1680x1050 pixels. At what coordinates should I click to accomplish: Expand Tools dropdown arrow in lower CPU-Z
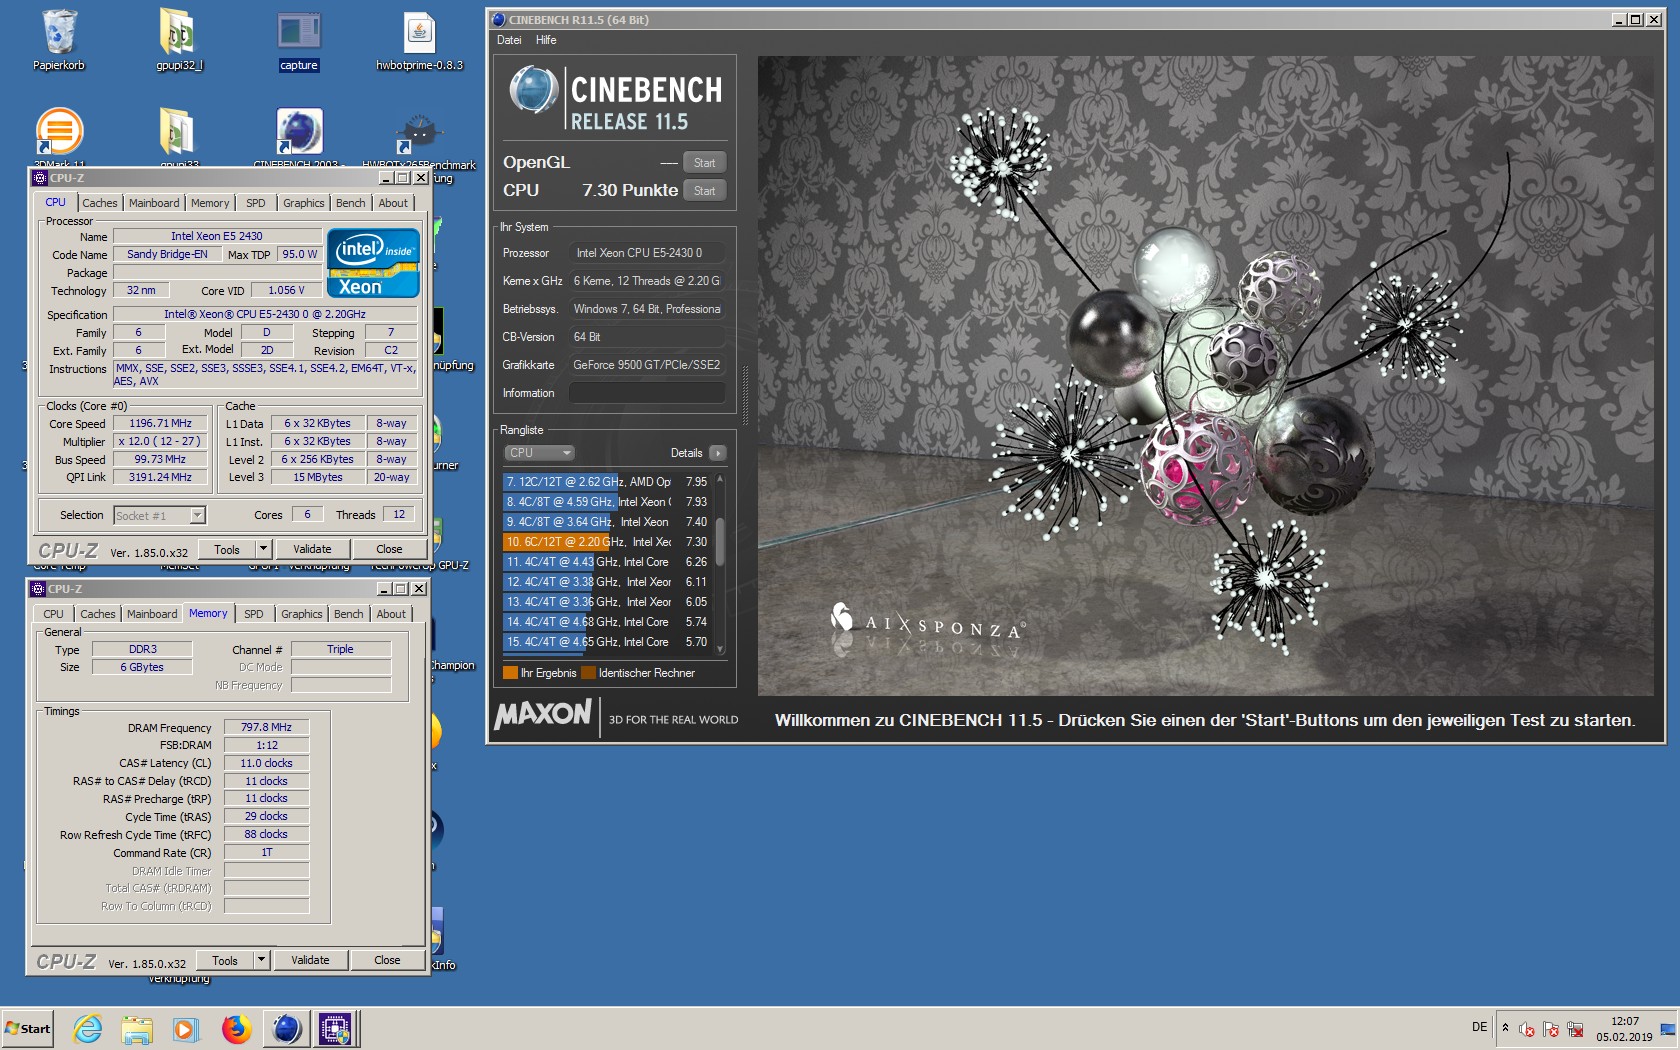(261, 961)
